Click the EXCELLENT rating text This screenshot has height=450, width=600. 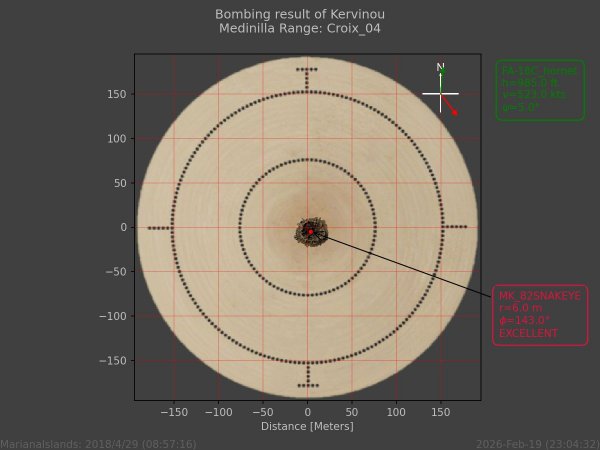click(528, 333)
